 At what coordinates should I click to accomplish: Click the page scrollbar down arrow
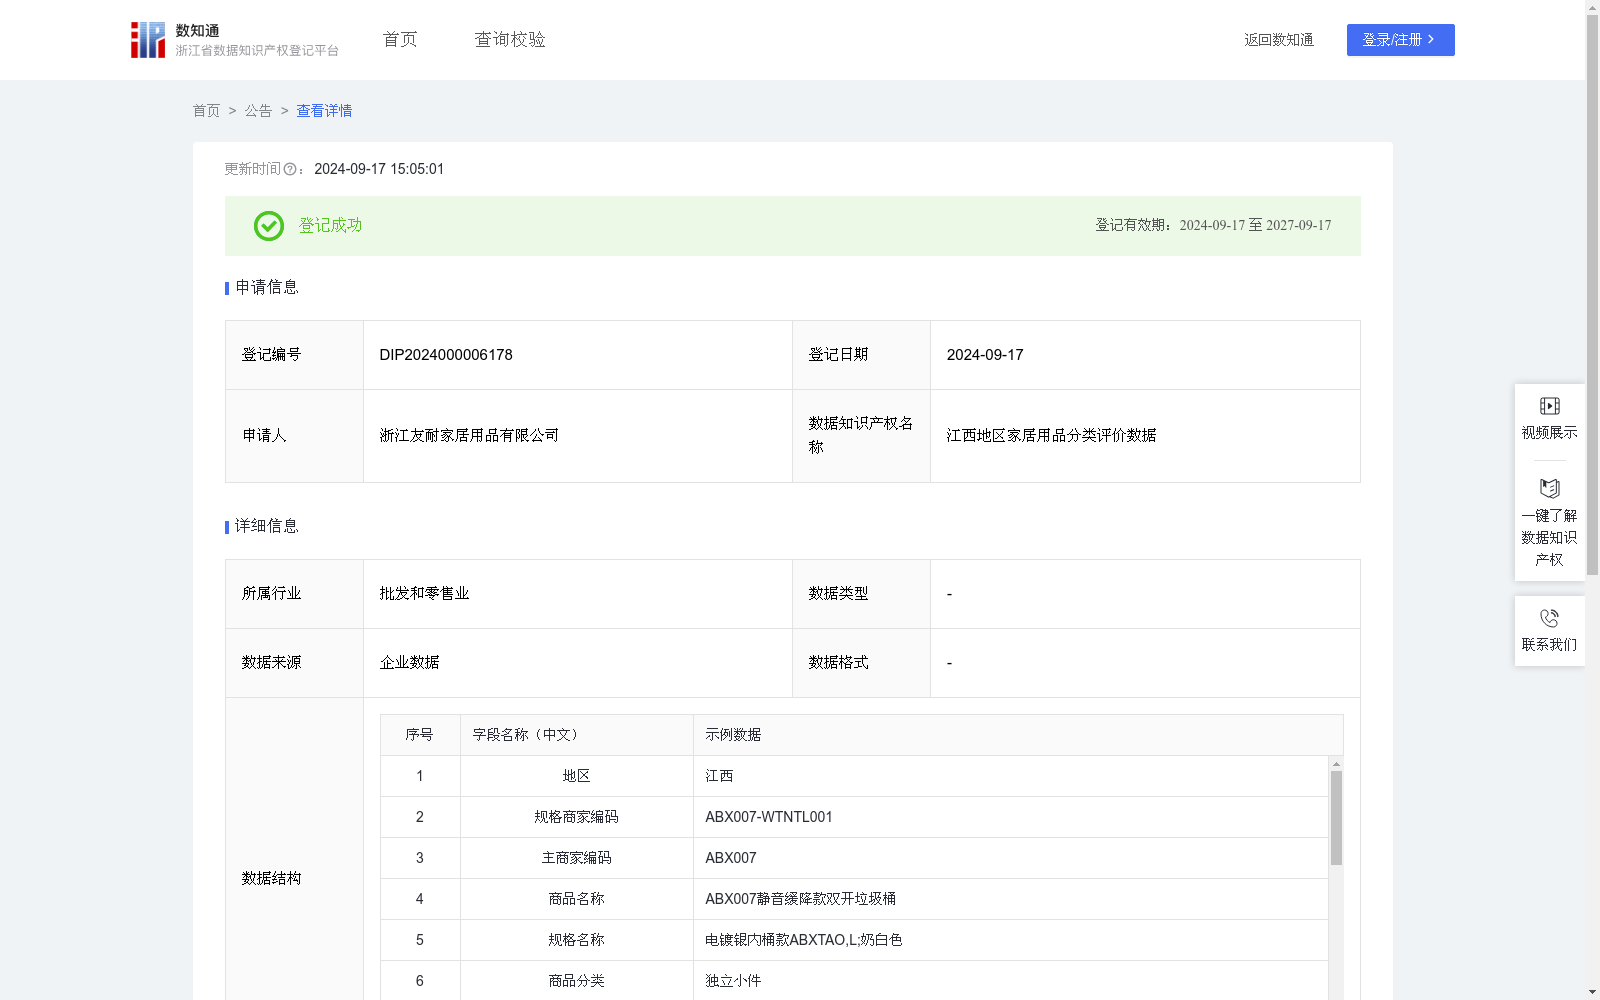tap(1592, 992)
